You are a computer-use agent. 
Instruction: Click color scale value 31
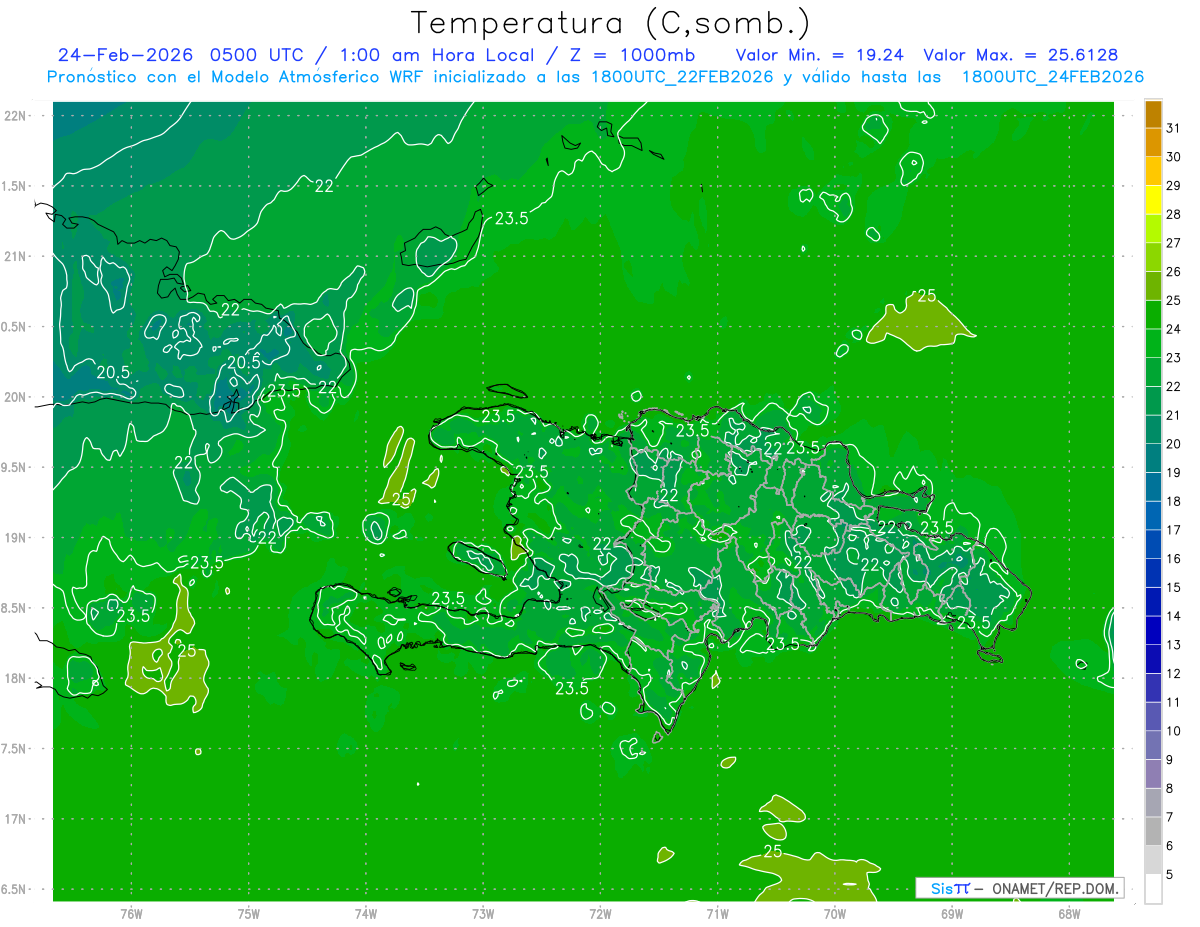click(1174, 128)
